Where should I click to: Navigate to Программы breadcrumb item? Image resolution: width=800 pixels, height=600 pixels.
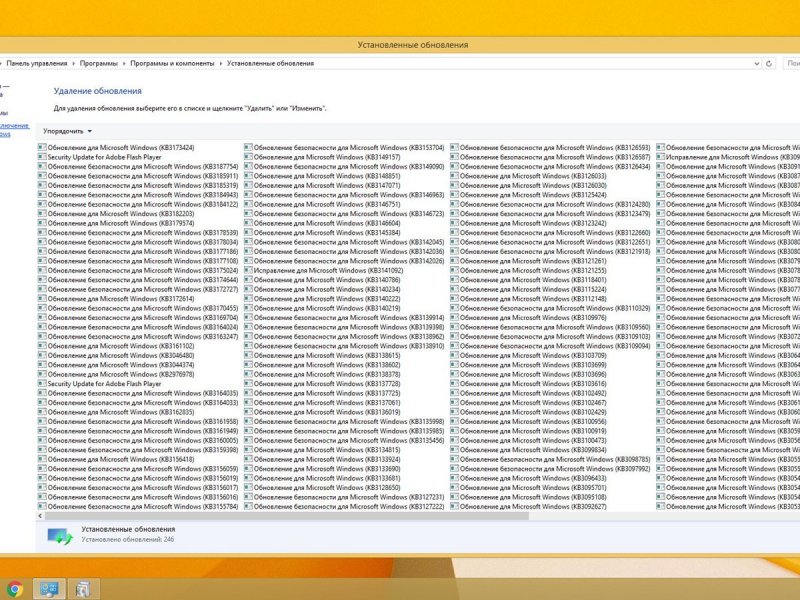(x=98, y=63)
